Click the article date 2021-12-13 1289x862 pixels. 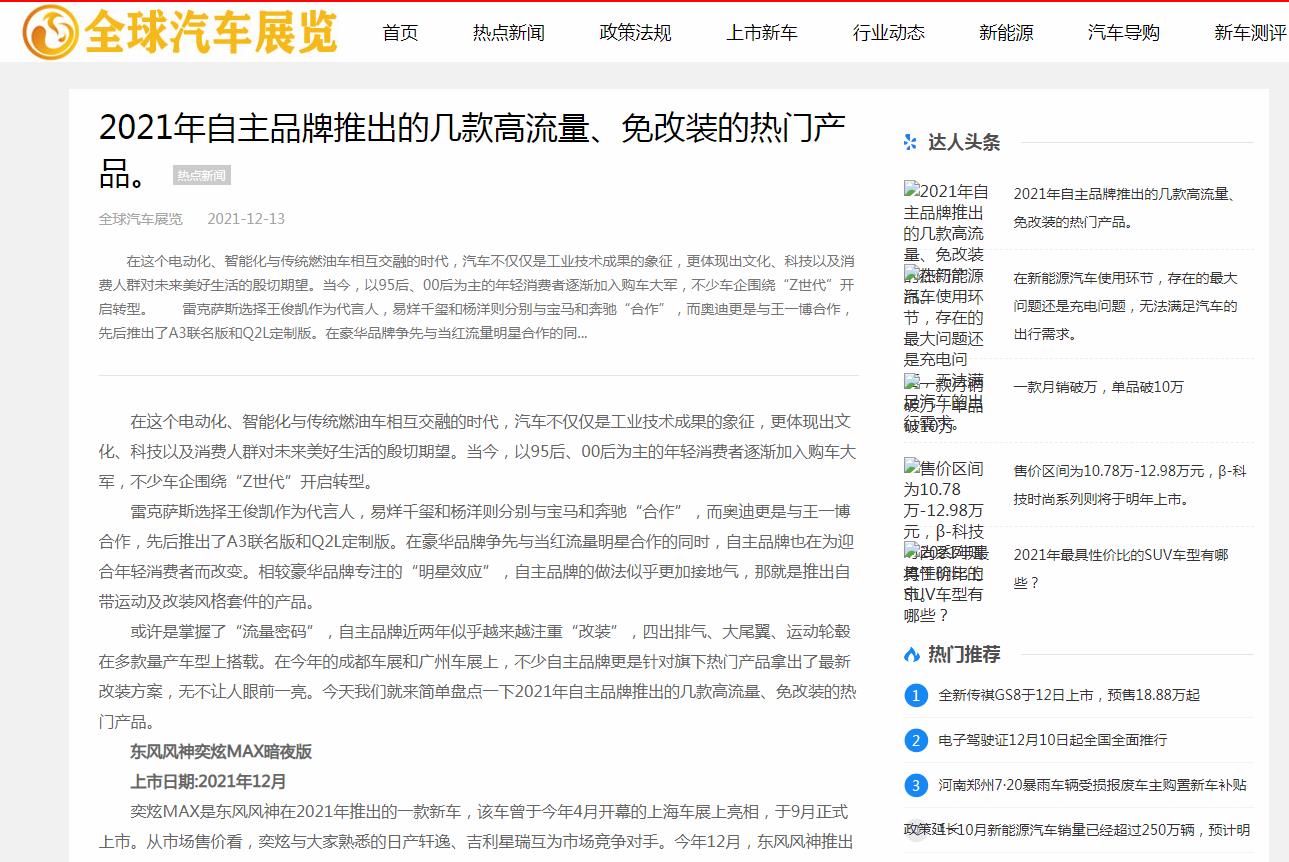click(246, 219)
